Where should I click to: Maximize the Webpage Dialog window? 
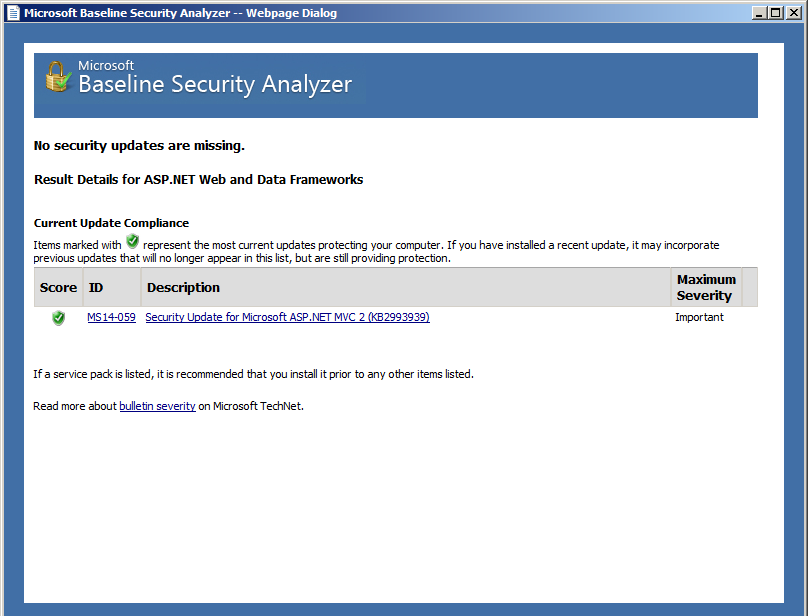point(776,13)
